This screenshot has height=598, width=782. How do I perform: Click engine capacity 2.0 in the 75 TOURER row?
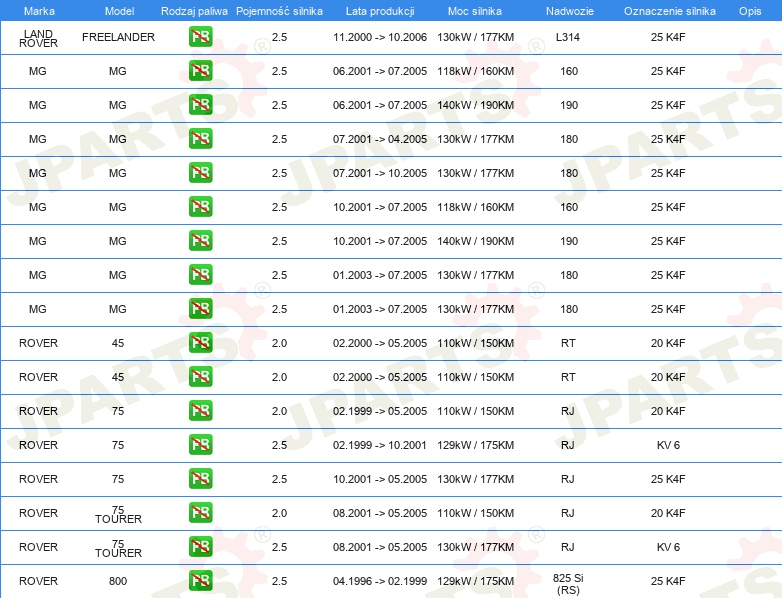pos(279,513)
